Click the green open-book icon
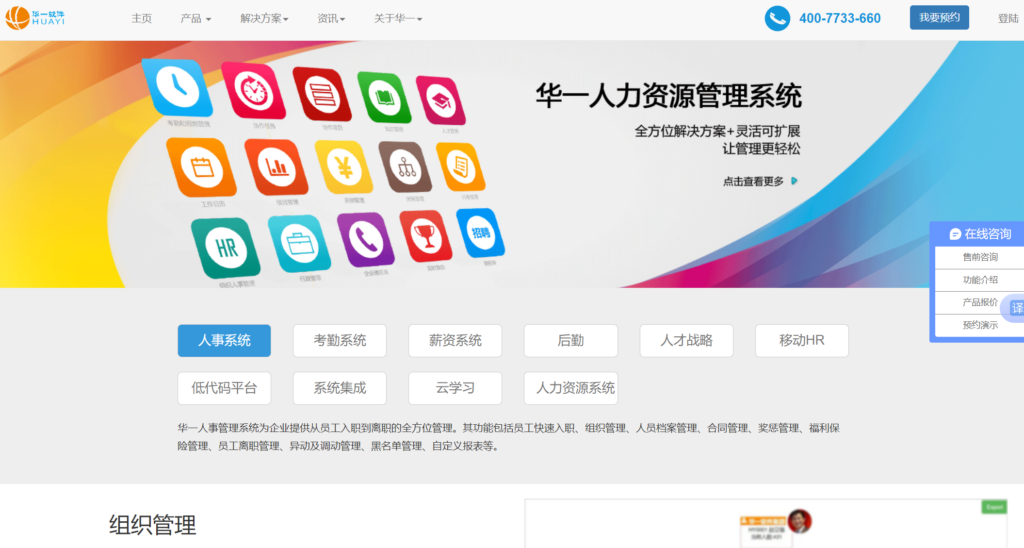The image size is (1024, 548). click(x=384, y=98)
